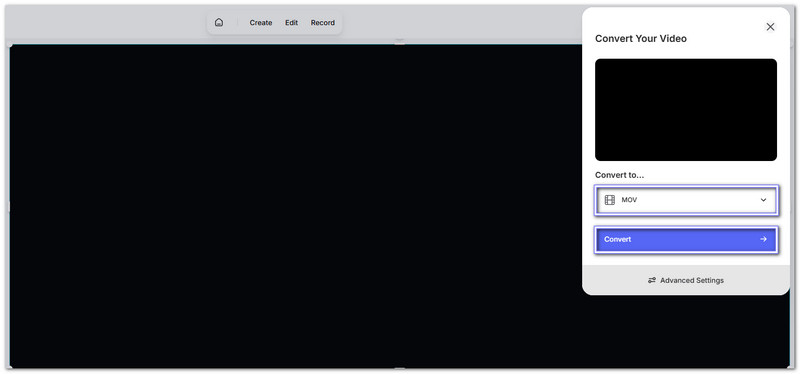Screen dimensions: 800x374
Task: Click the bottom center handle of canvas
Action: coord(399,368)
